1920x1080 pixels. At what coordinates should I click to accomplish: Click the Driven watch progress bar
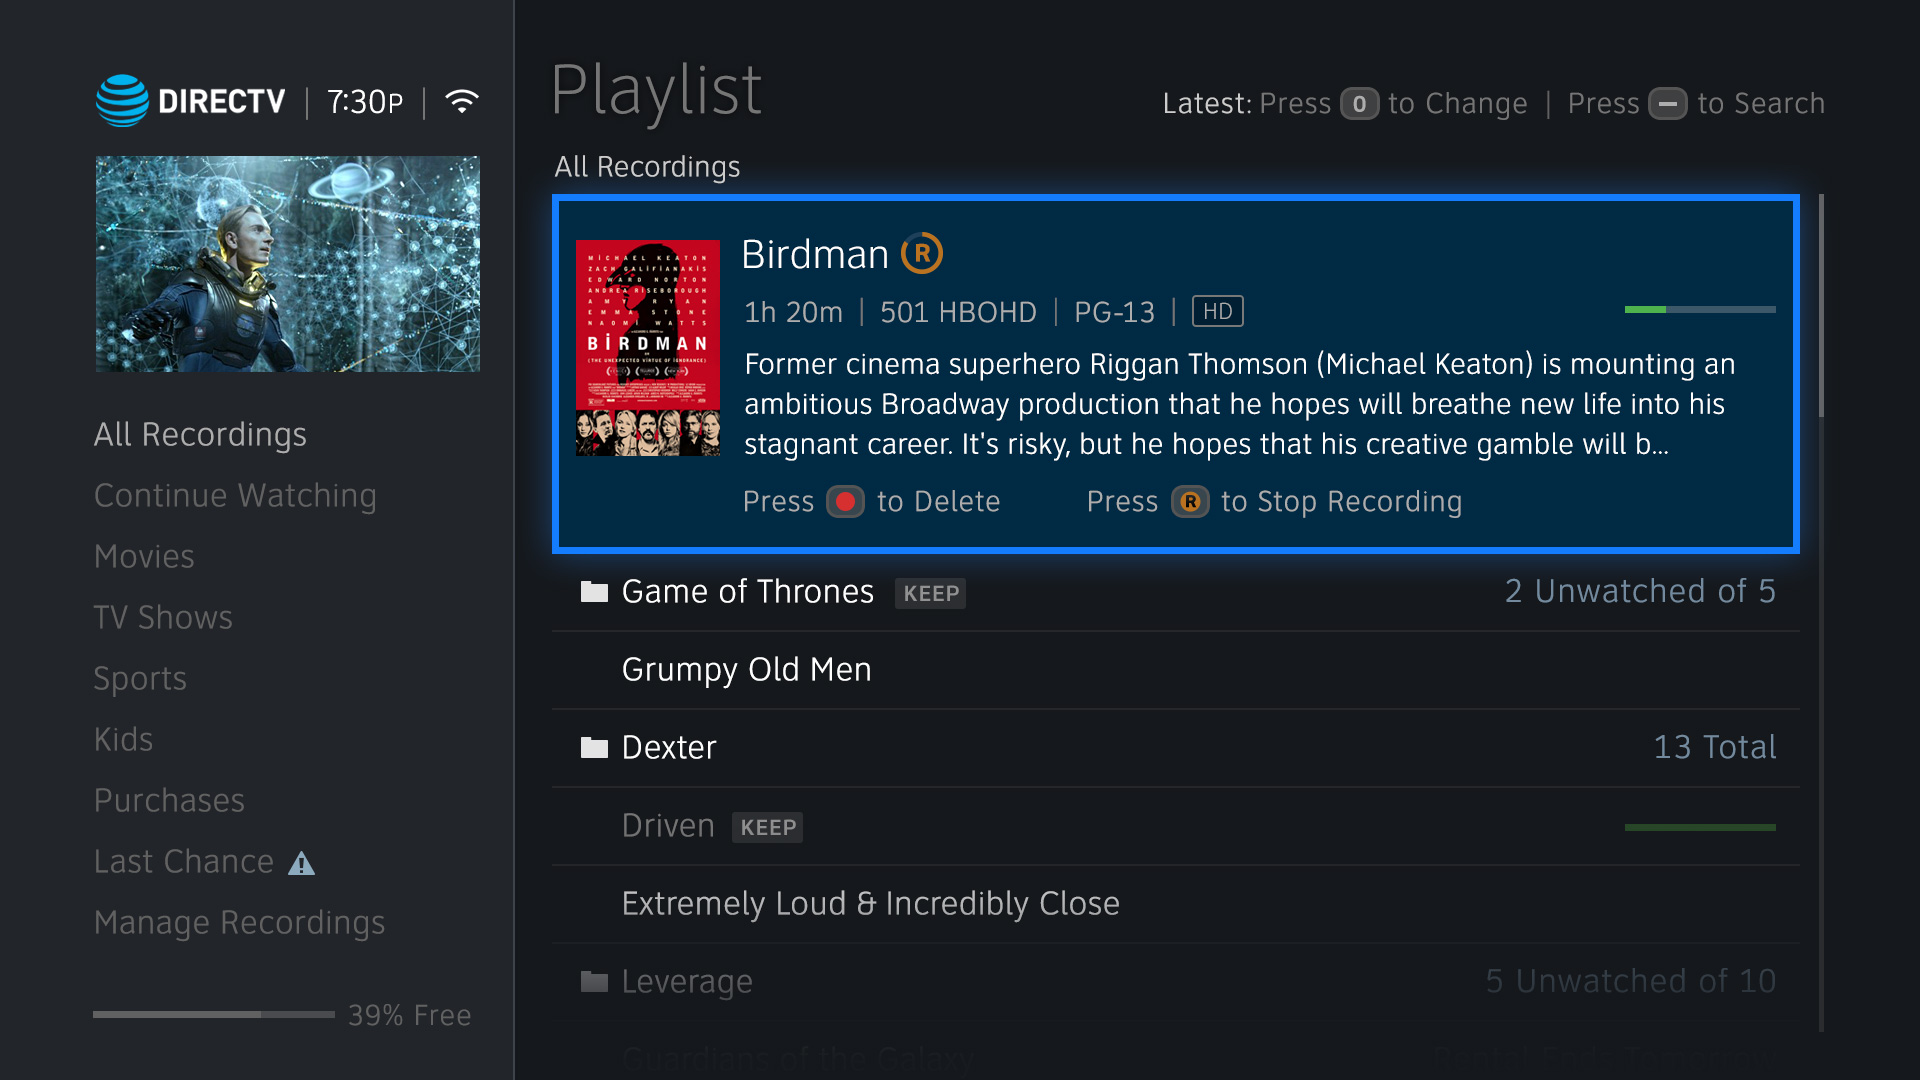click(1700, 828)
